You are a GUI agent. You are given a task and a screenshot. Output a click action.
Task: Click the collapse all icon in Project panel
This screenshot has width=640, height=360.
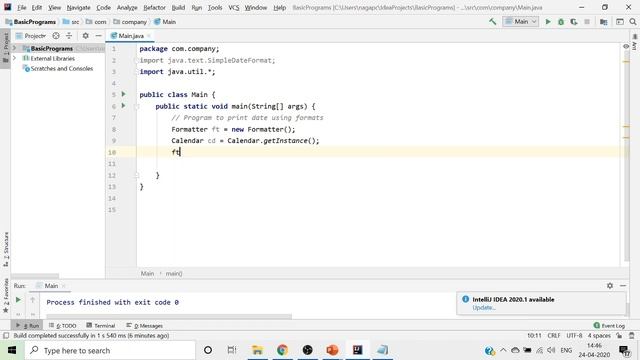69,36
